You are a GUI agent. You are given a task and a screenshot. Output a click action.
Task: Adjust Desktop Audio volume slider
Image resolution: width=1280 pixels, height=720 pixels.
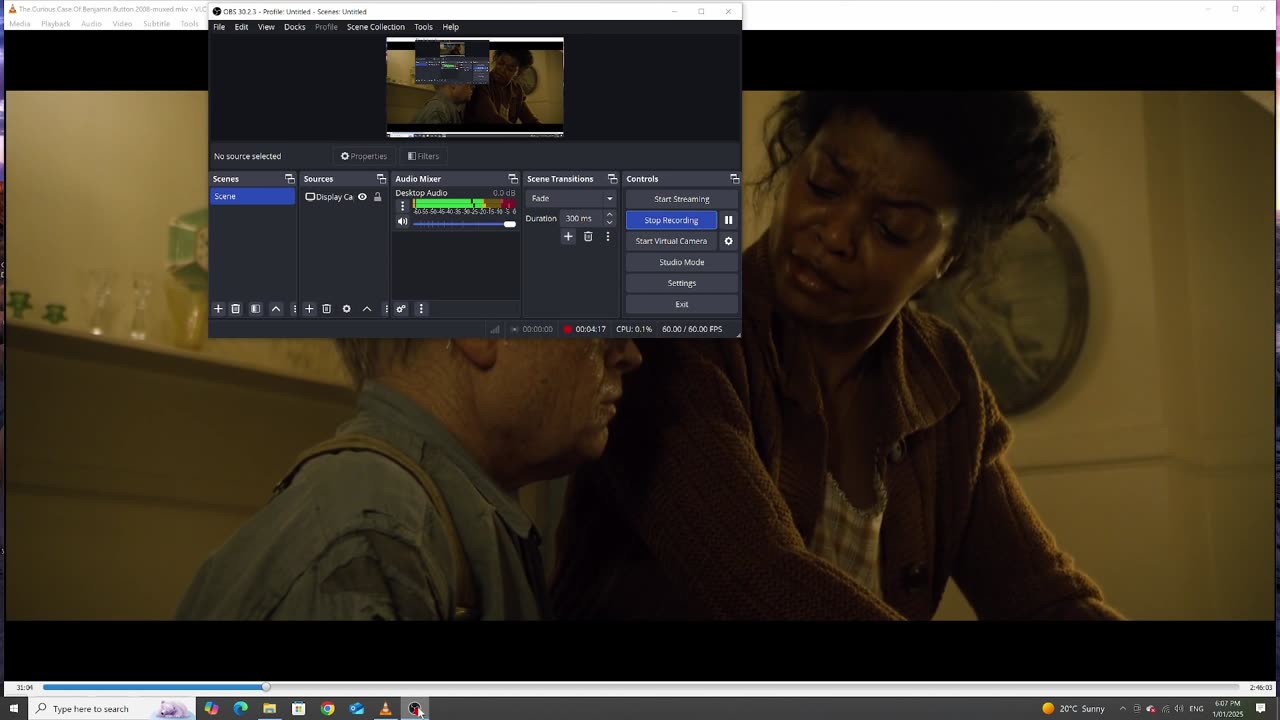(465, 224)
